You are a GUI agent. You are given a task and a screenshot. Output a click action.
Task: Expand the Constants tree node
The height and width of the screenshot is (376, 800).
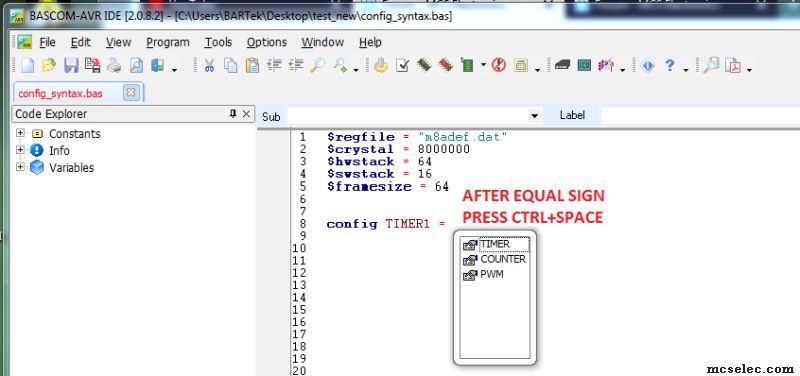[x=20, y=133]
